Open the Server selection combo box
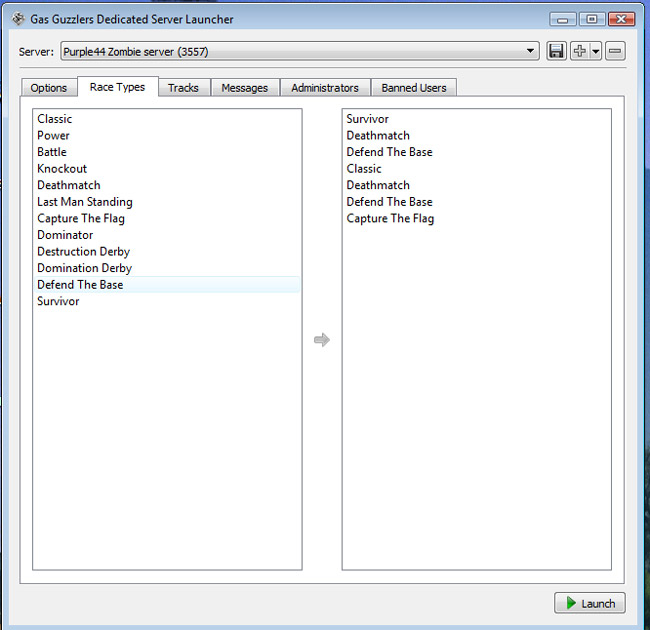The width and height of the screenshot is (650, 630). (300, 51)
